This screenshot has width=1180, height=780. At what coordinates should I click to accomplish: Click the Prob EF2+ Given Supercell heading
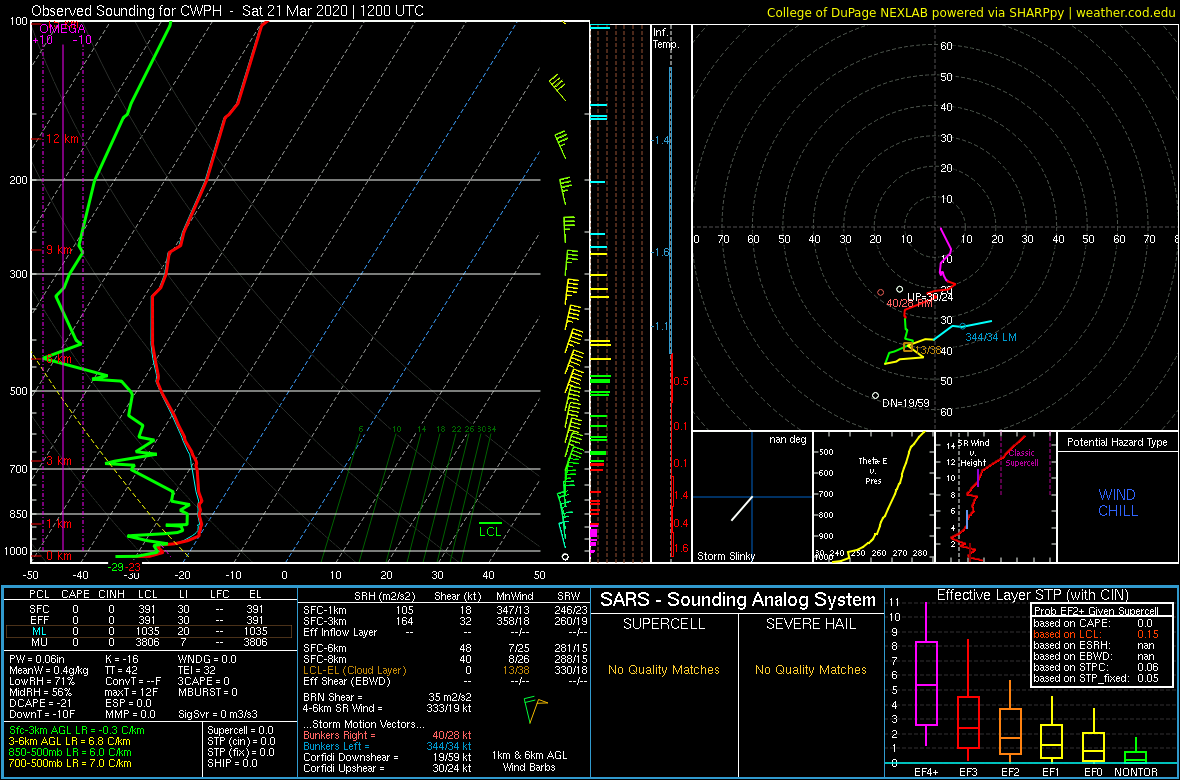(1095, 611)
